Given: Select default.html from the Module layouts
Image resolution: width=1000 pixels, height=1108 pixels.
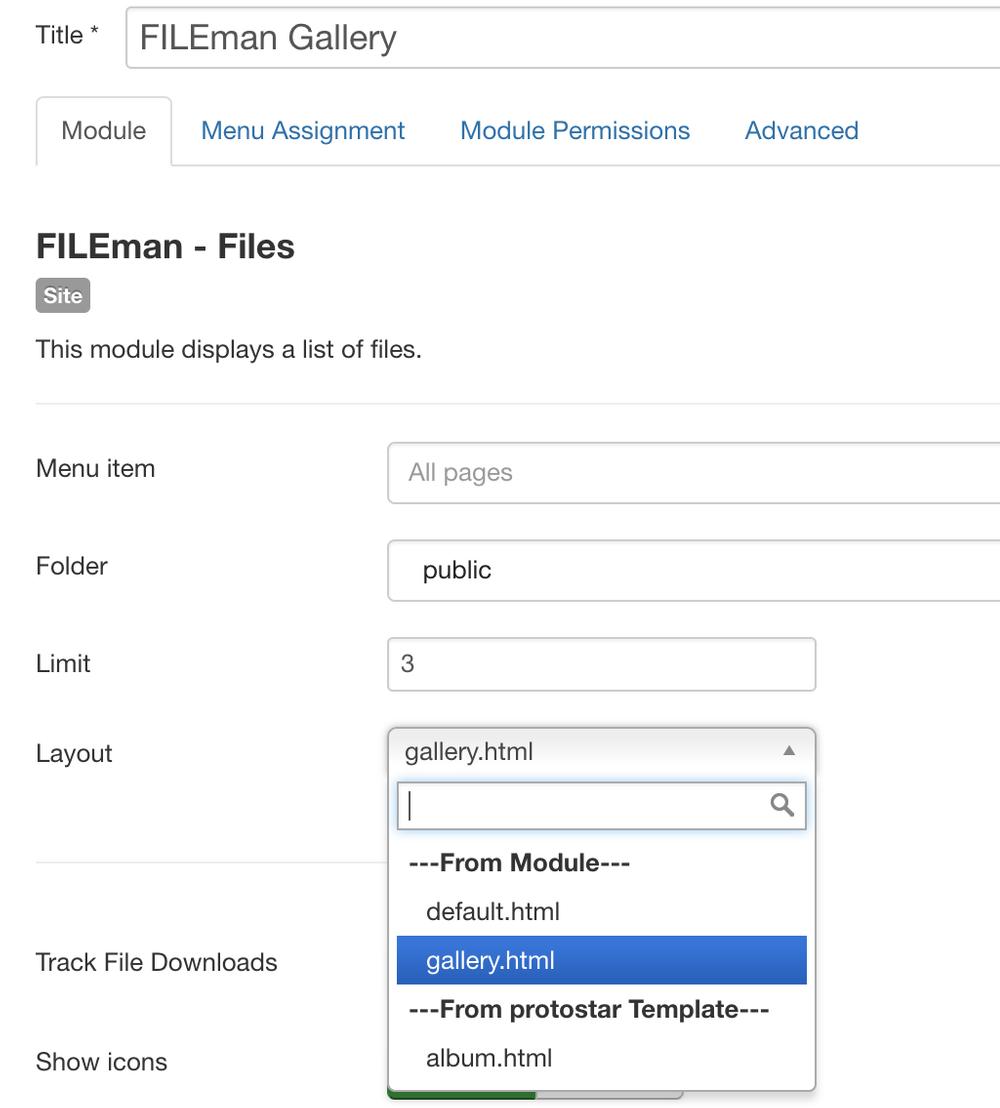Looking at the screenshot, I should (x=491, y=911).
